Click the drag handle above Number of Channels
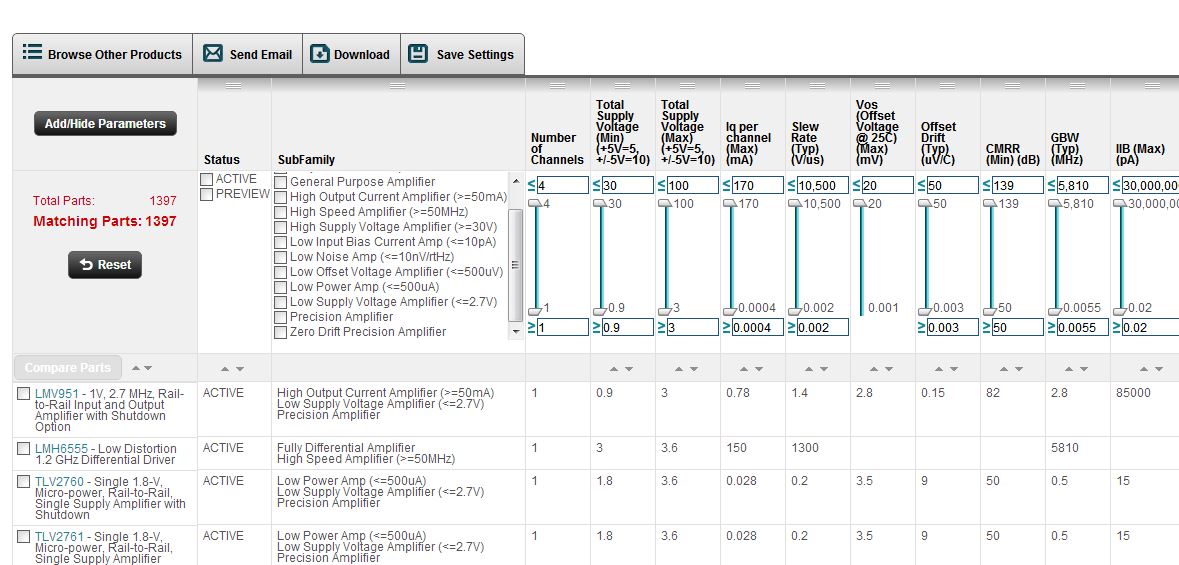 [x=557, y=86]
